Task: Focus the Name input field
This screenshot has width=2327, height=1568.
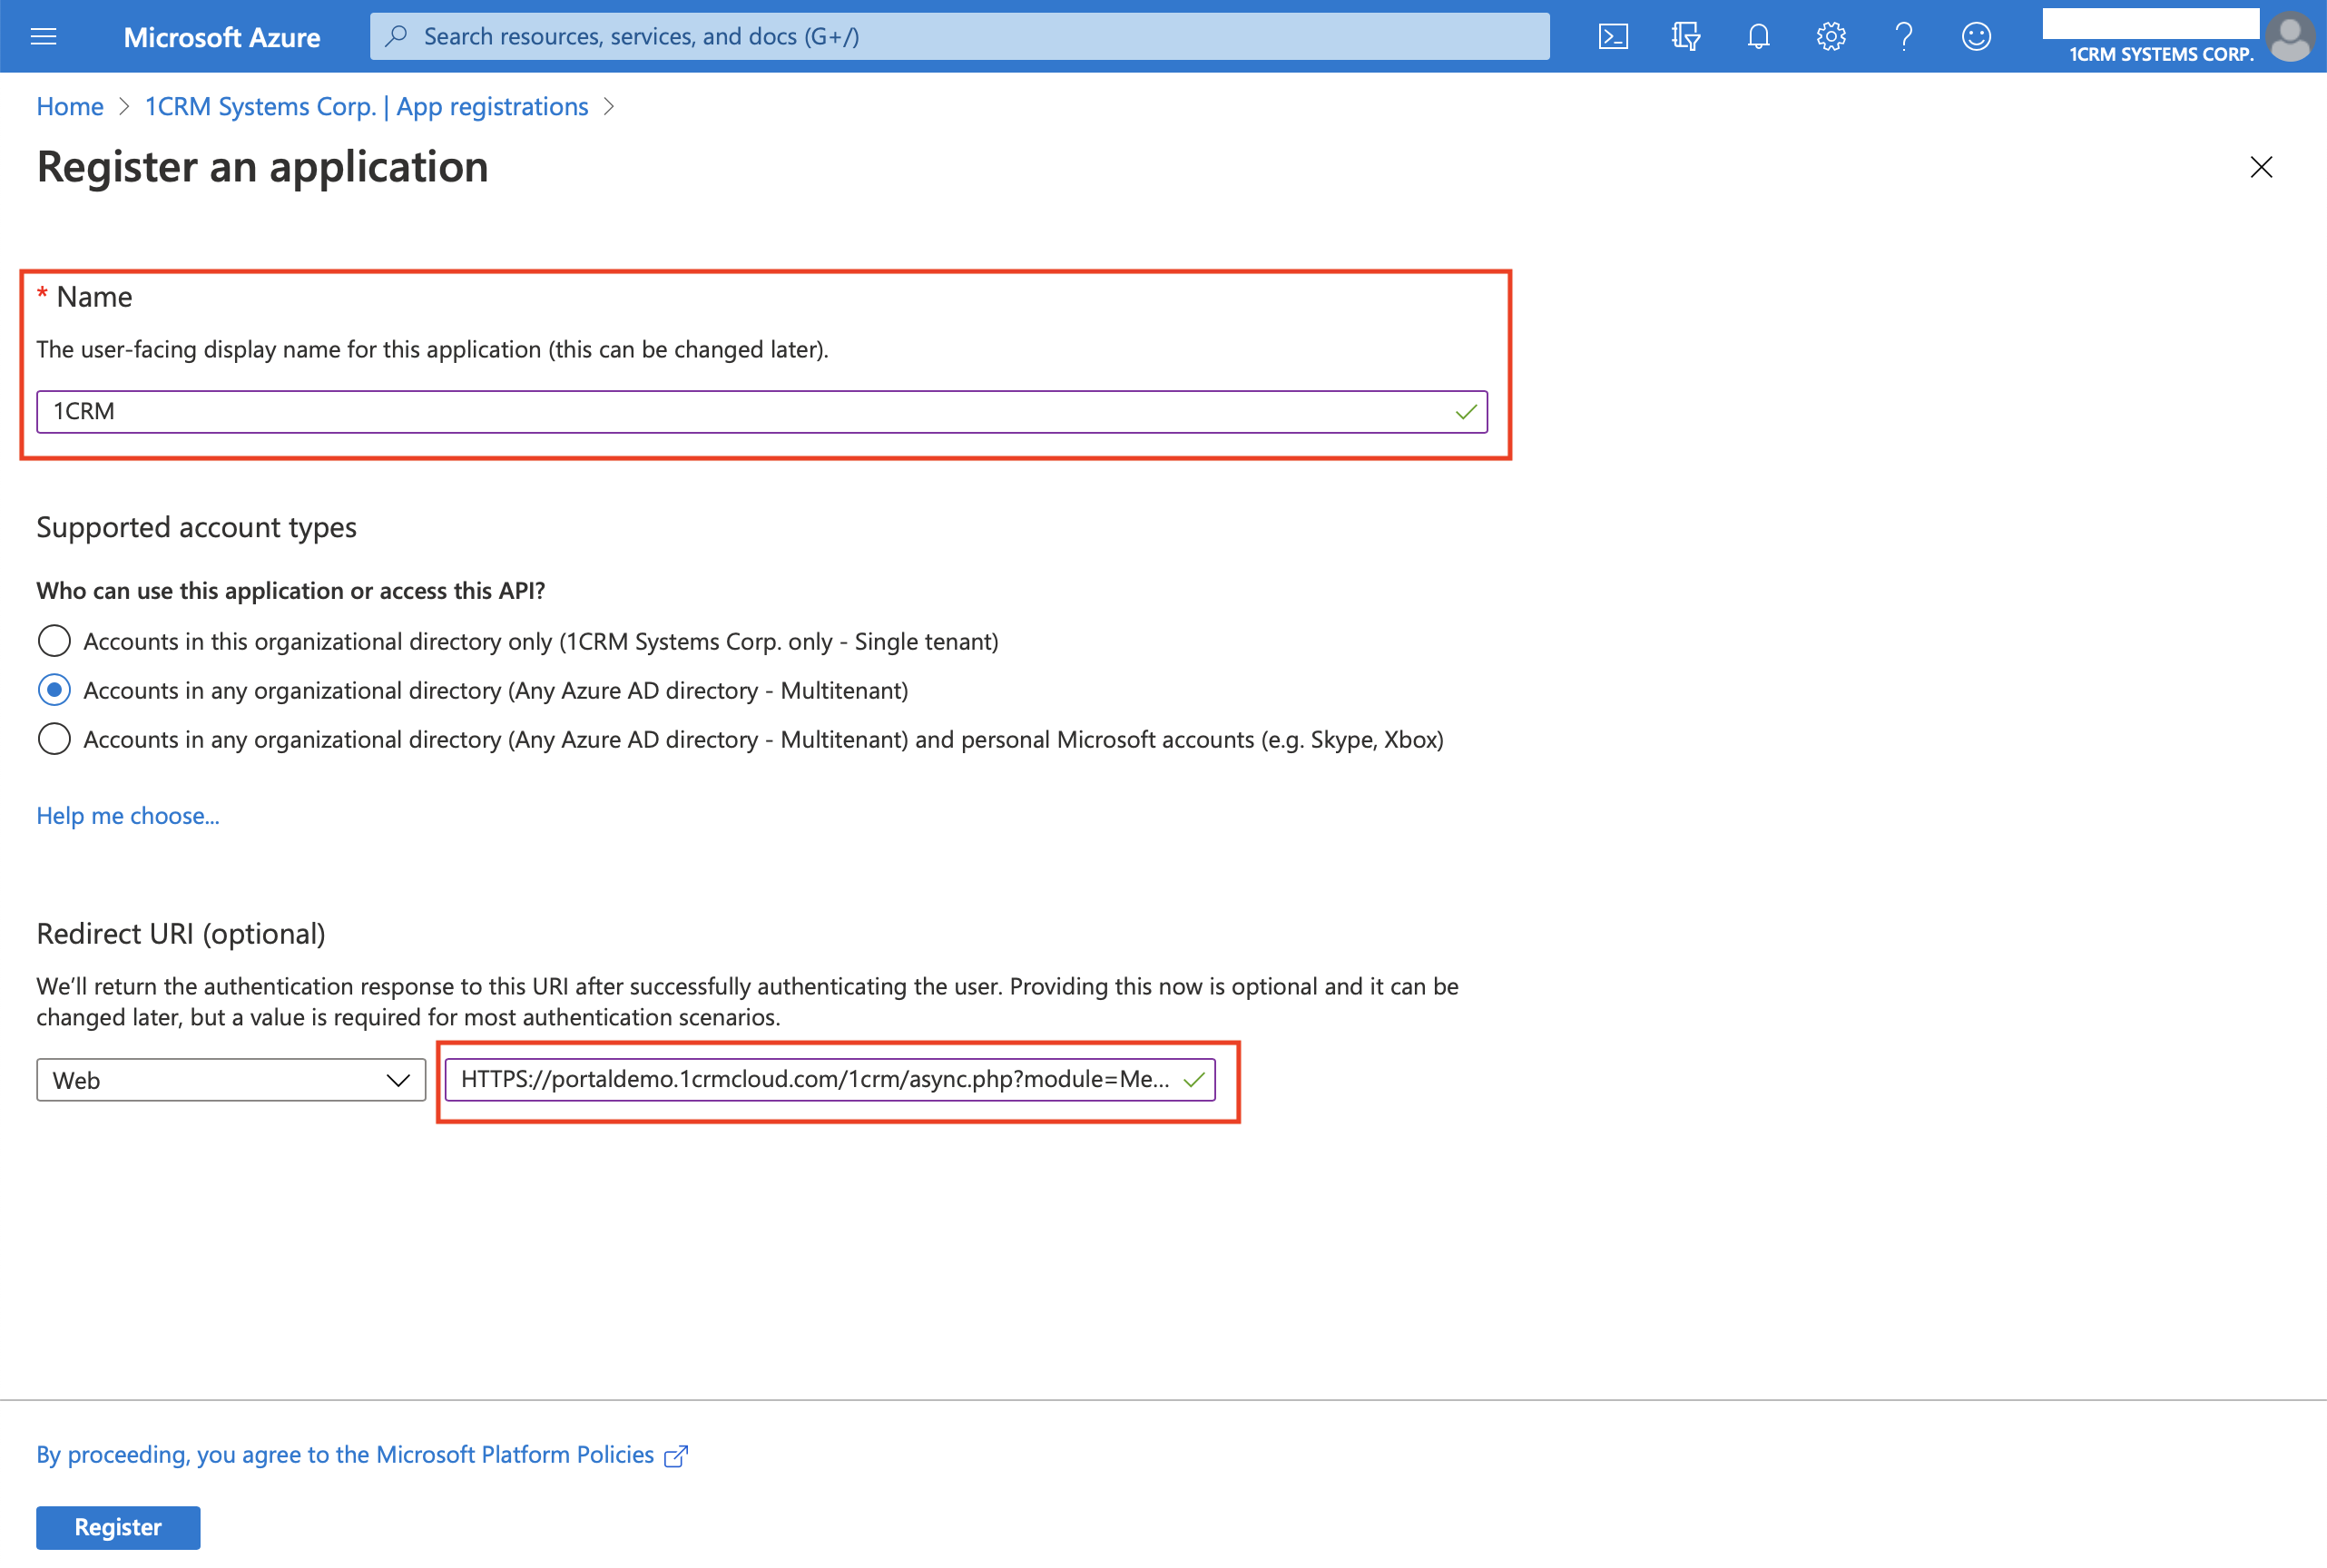Action: pyautogui.click(x=762, y=411)
